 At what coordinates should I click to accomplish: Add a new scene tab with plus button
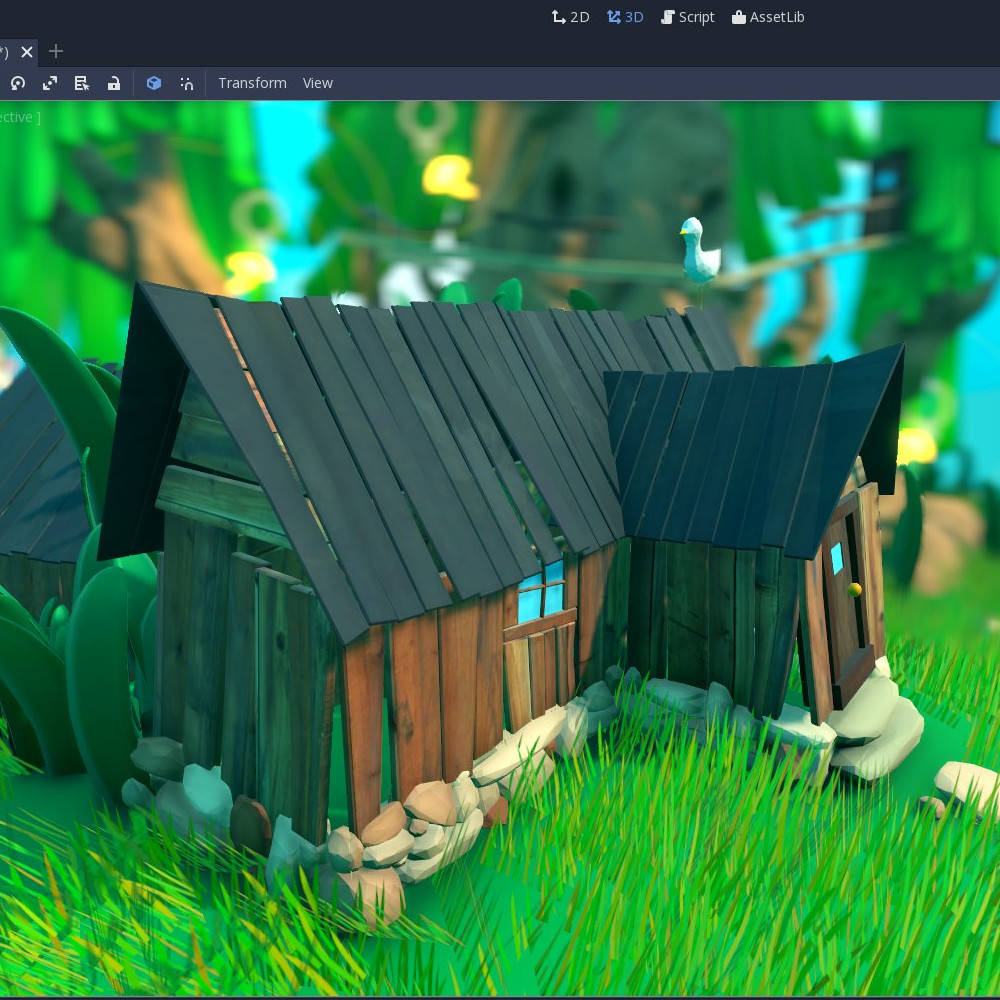[55, 51]
